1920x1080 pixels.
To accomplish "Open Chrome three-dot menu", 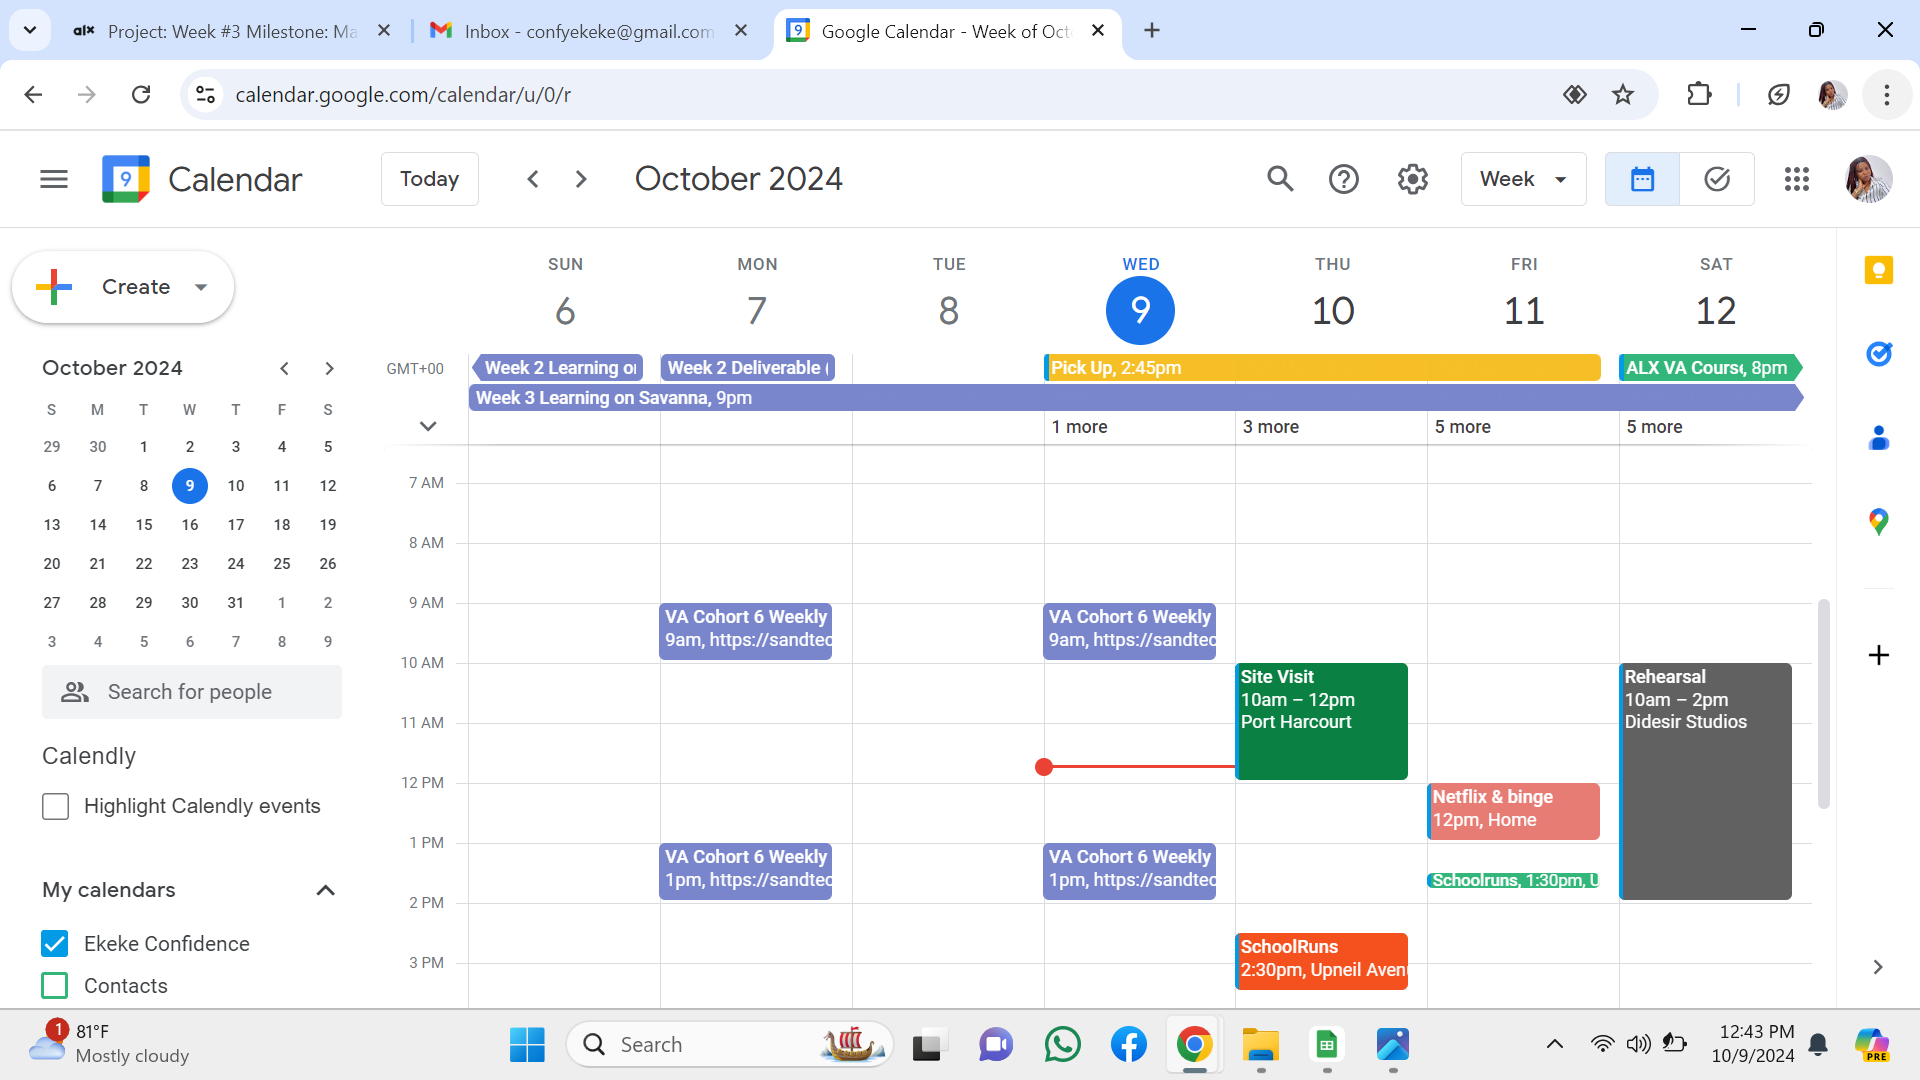I will pyautogui.click(x=1887, y=94).
